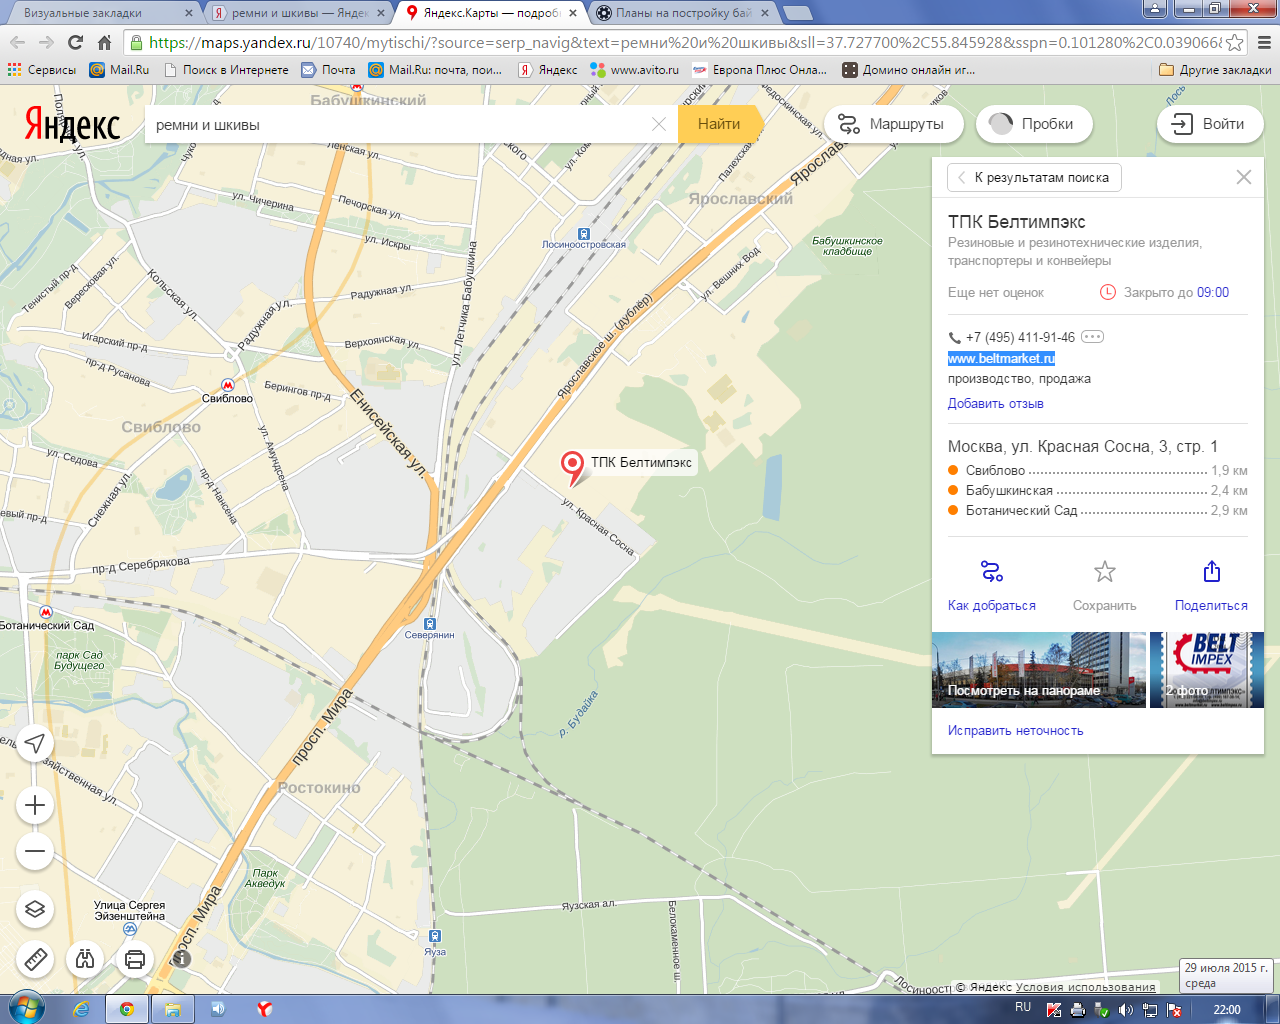Open www.avito.ru bookmark
Viewport: 1280px width, 1024px height.
pyautogui.click(x=634, y=70)
